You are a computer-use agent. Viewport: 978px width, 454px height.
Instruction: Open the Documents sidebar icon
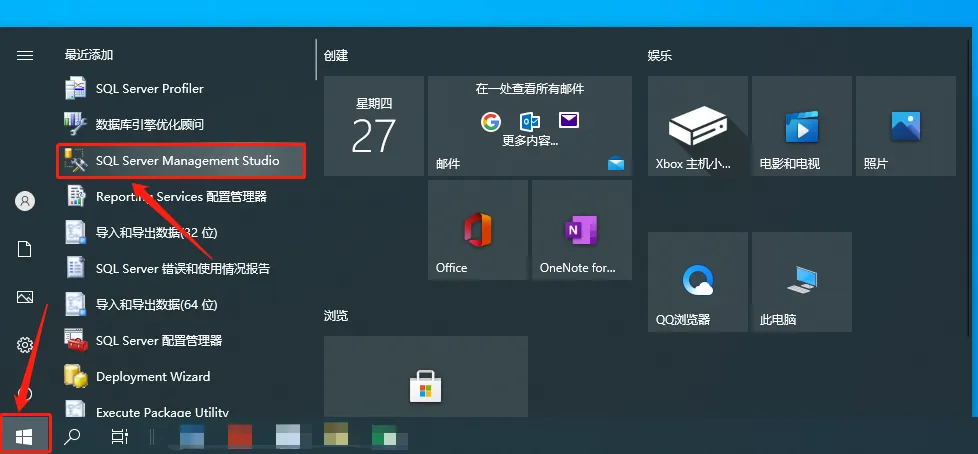[25, 249]
